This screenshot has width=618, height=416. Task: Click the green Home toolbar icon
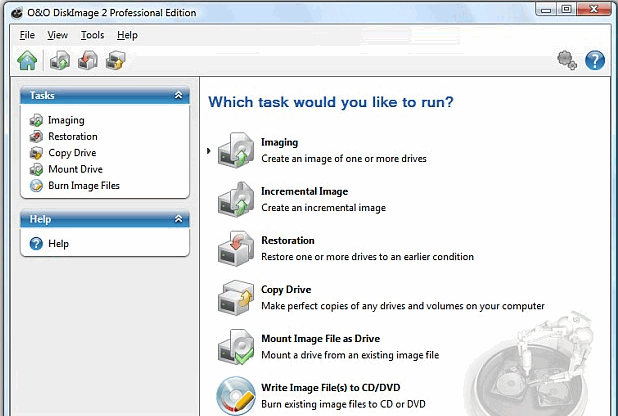27,61
